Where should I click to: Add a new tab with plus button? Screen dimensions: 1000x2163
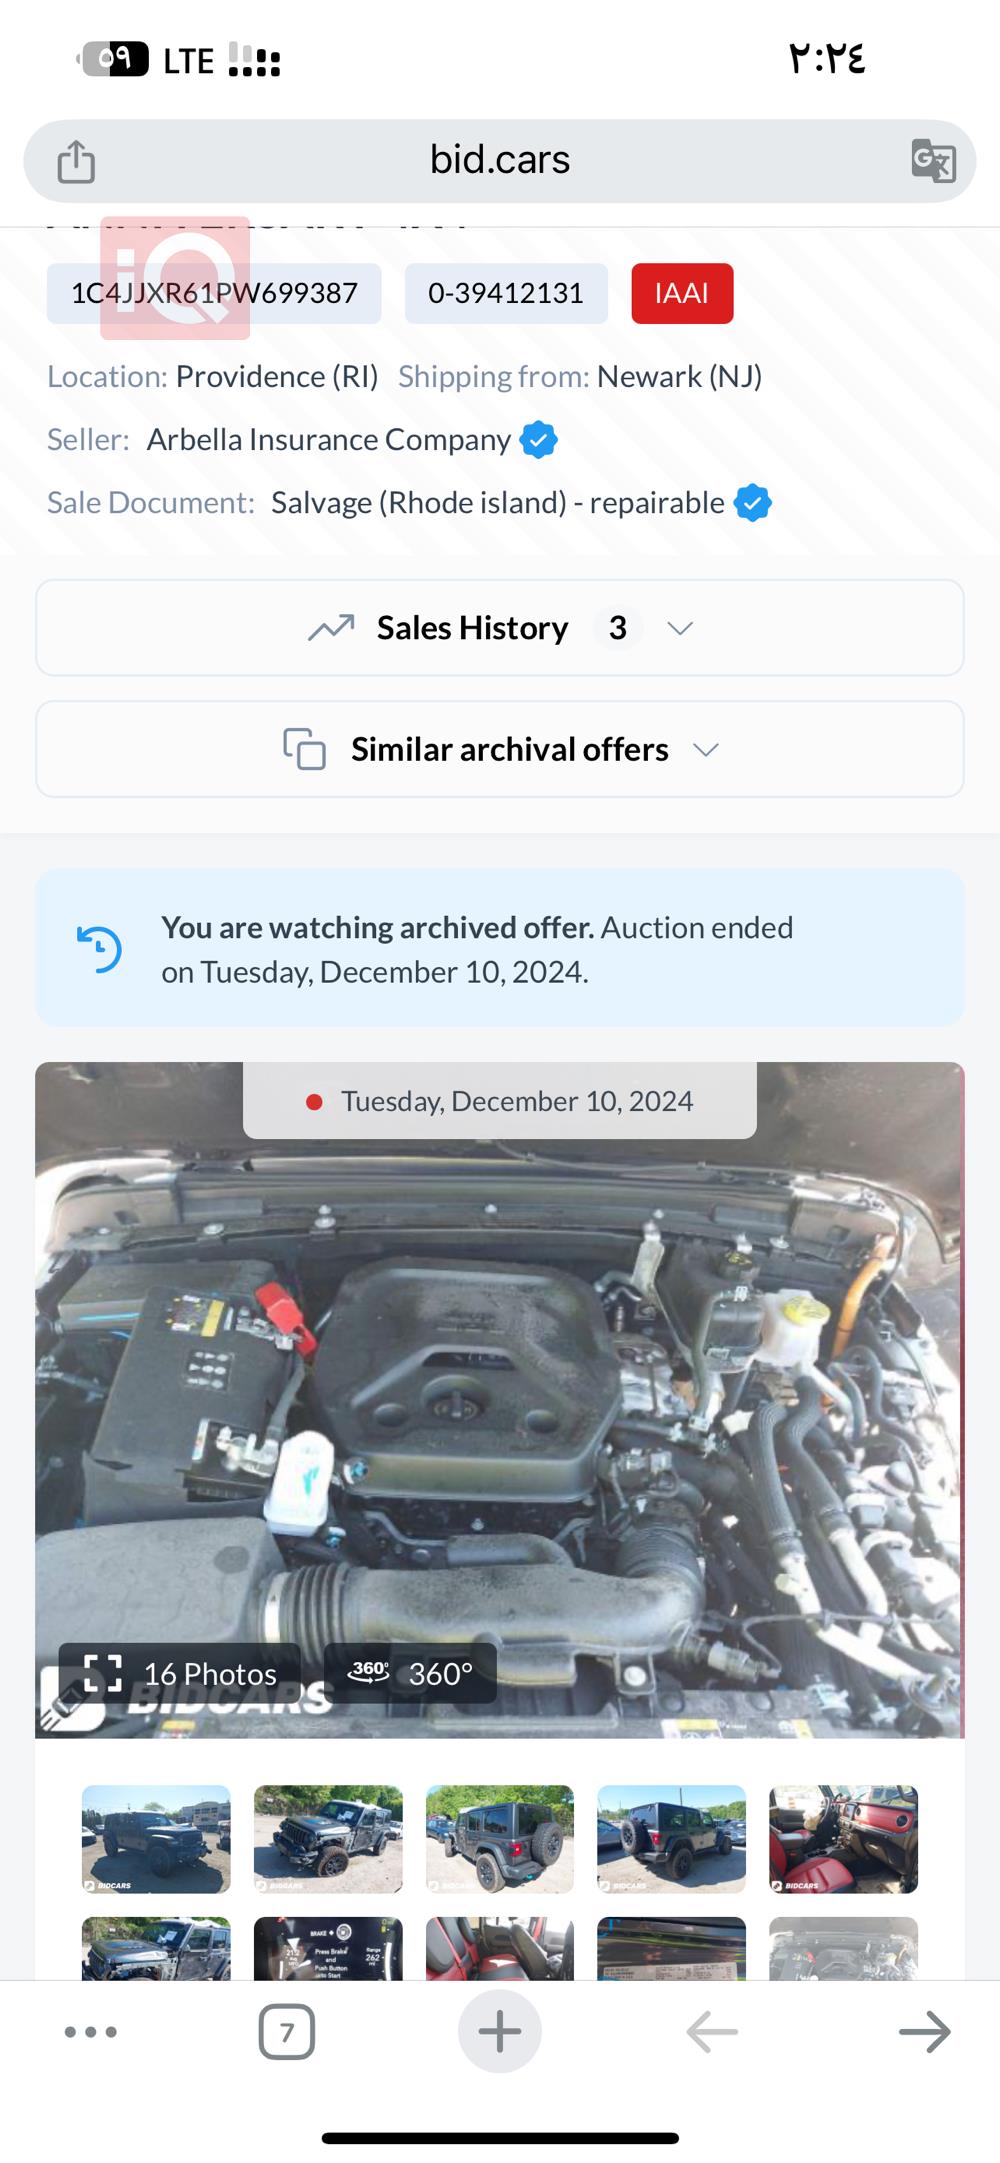pyautogui.click(x=500, y=2032)
